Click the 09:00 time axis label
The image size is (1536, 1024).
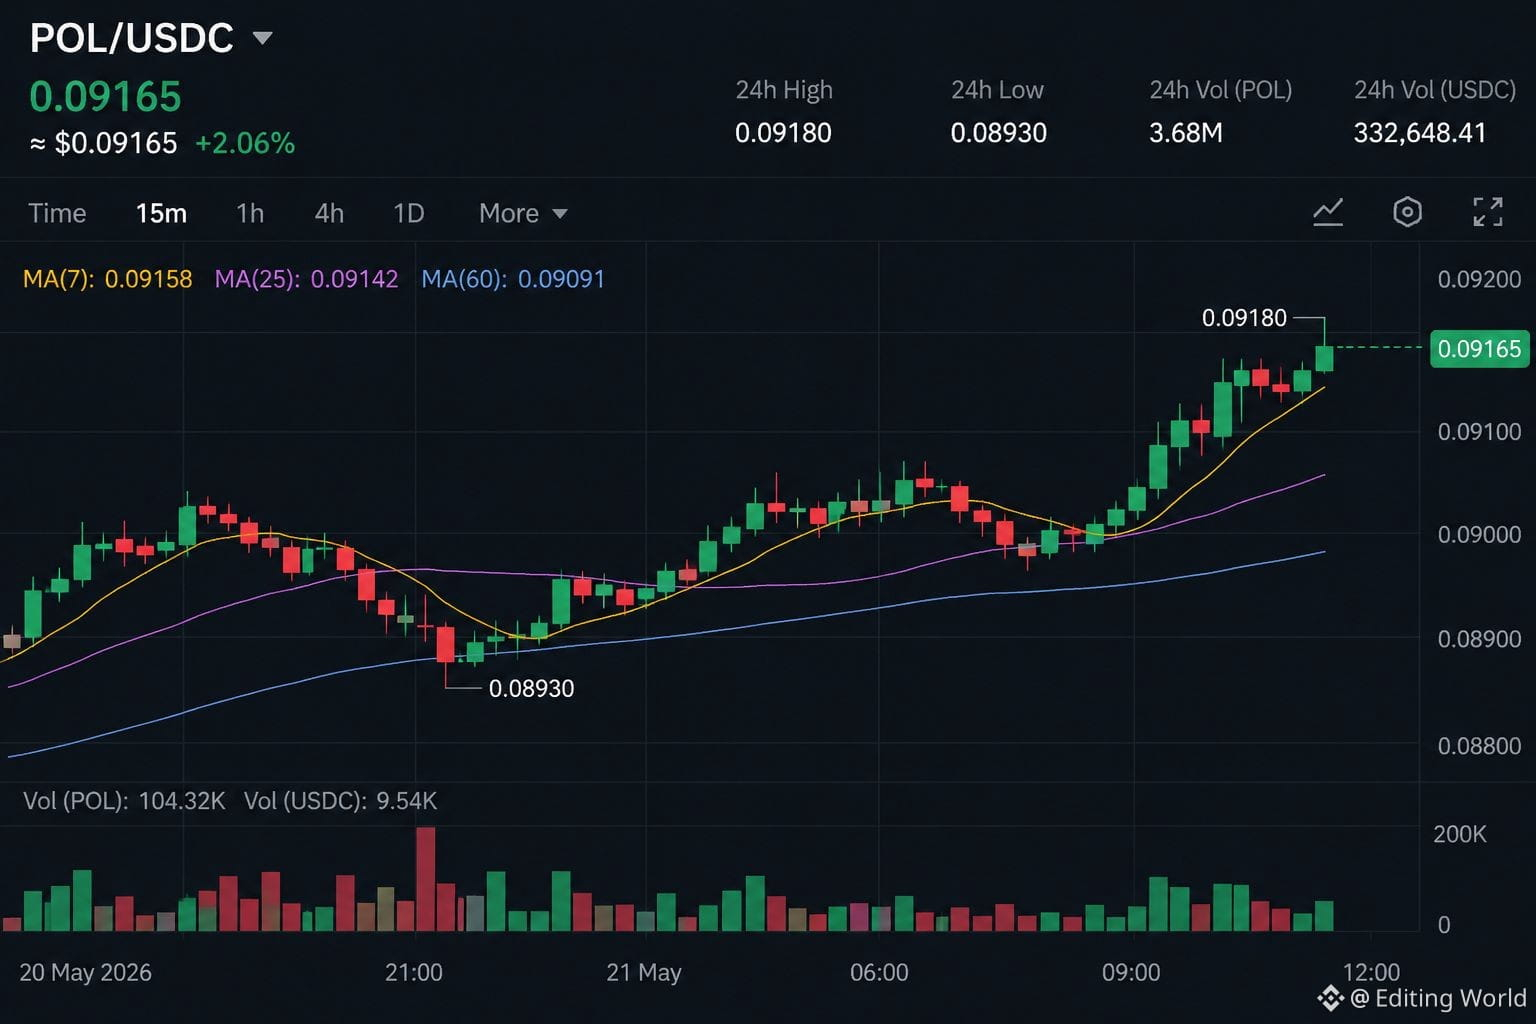click(x=1131, y=972)
